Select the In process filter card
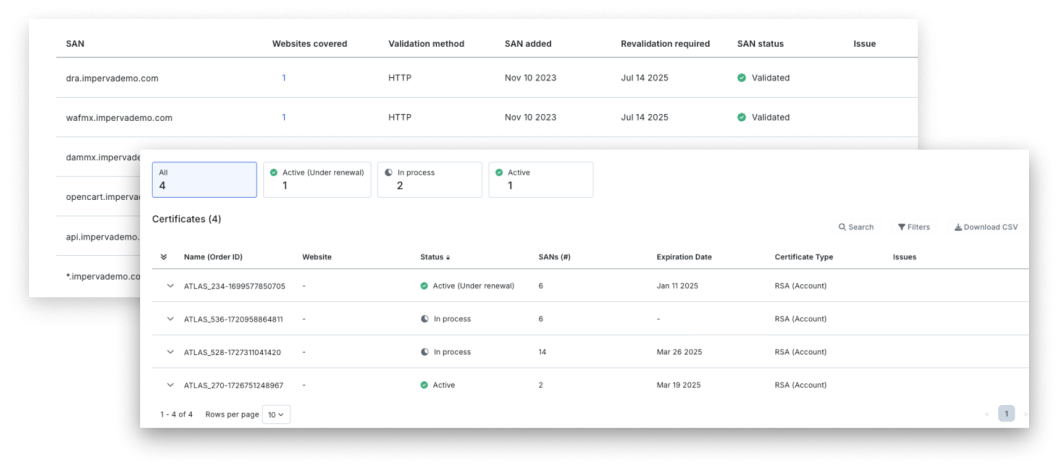The image size is (1058, 466). coord(429,180)
